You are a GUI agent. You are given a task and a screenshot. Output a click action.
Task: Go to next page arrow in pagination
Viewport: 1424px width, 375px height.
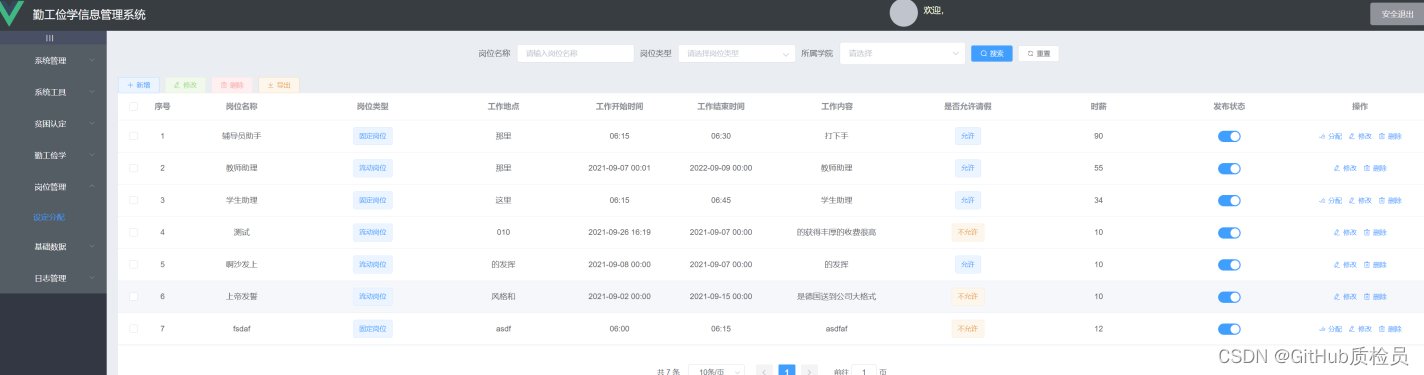pos(810,370)
